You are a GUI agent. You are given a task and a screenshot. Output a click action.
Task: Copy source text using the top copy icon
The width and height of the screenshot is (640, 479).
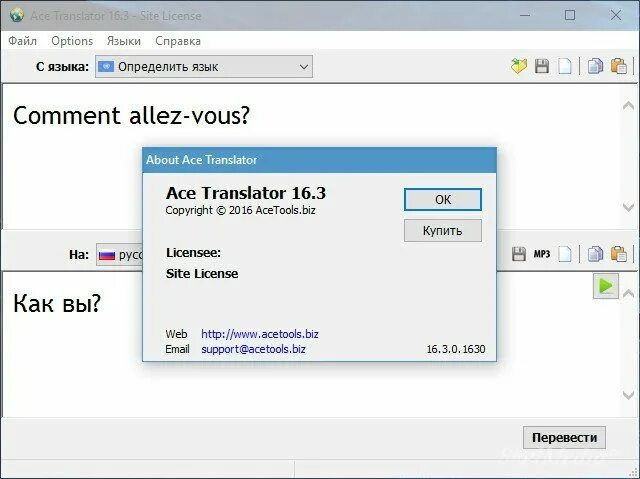pyautogui.click(x=595, y=66)
